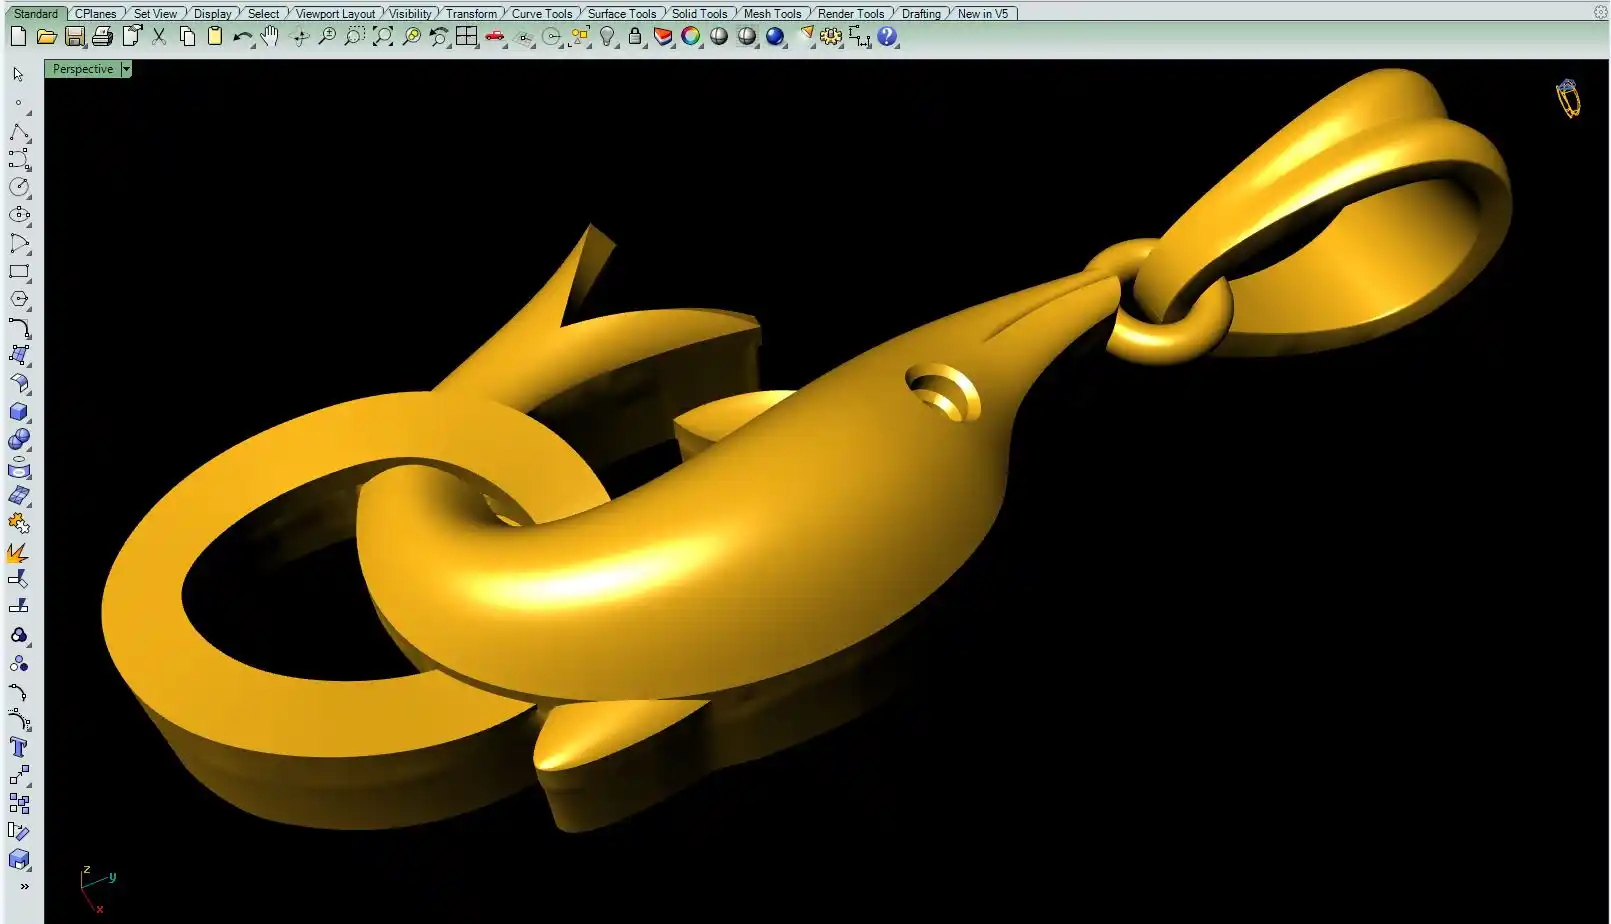Toggle the light bulb hide/show objects icon
The height and width of the screenshot is (924, 1611).
(x=607, y=37)
